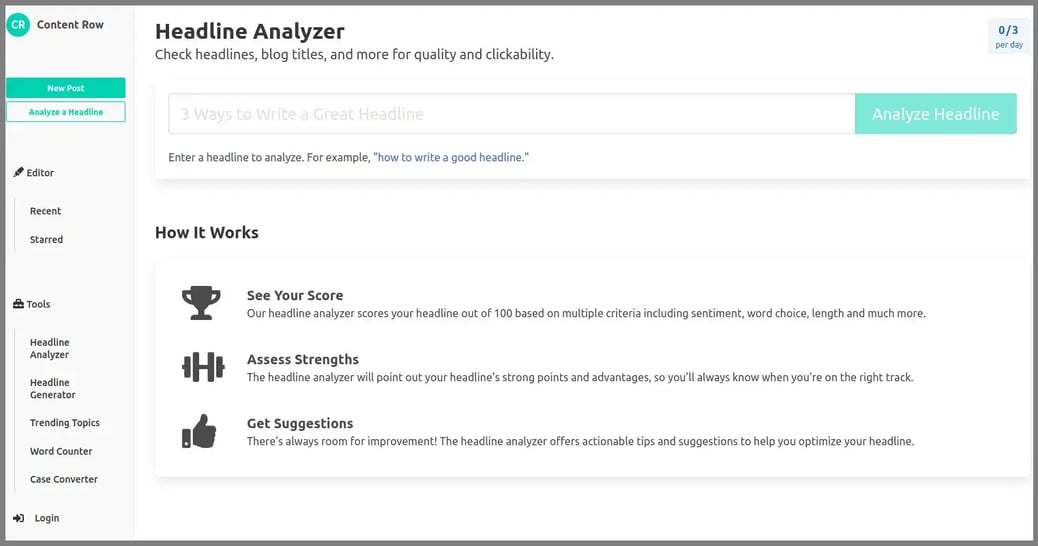Image resolution: width=1038 pixels, height=546 pixels.
Task: Click the Analyze Headline submit button
Action: 935,114
